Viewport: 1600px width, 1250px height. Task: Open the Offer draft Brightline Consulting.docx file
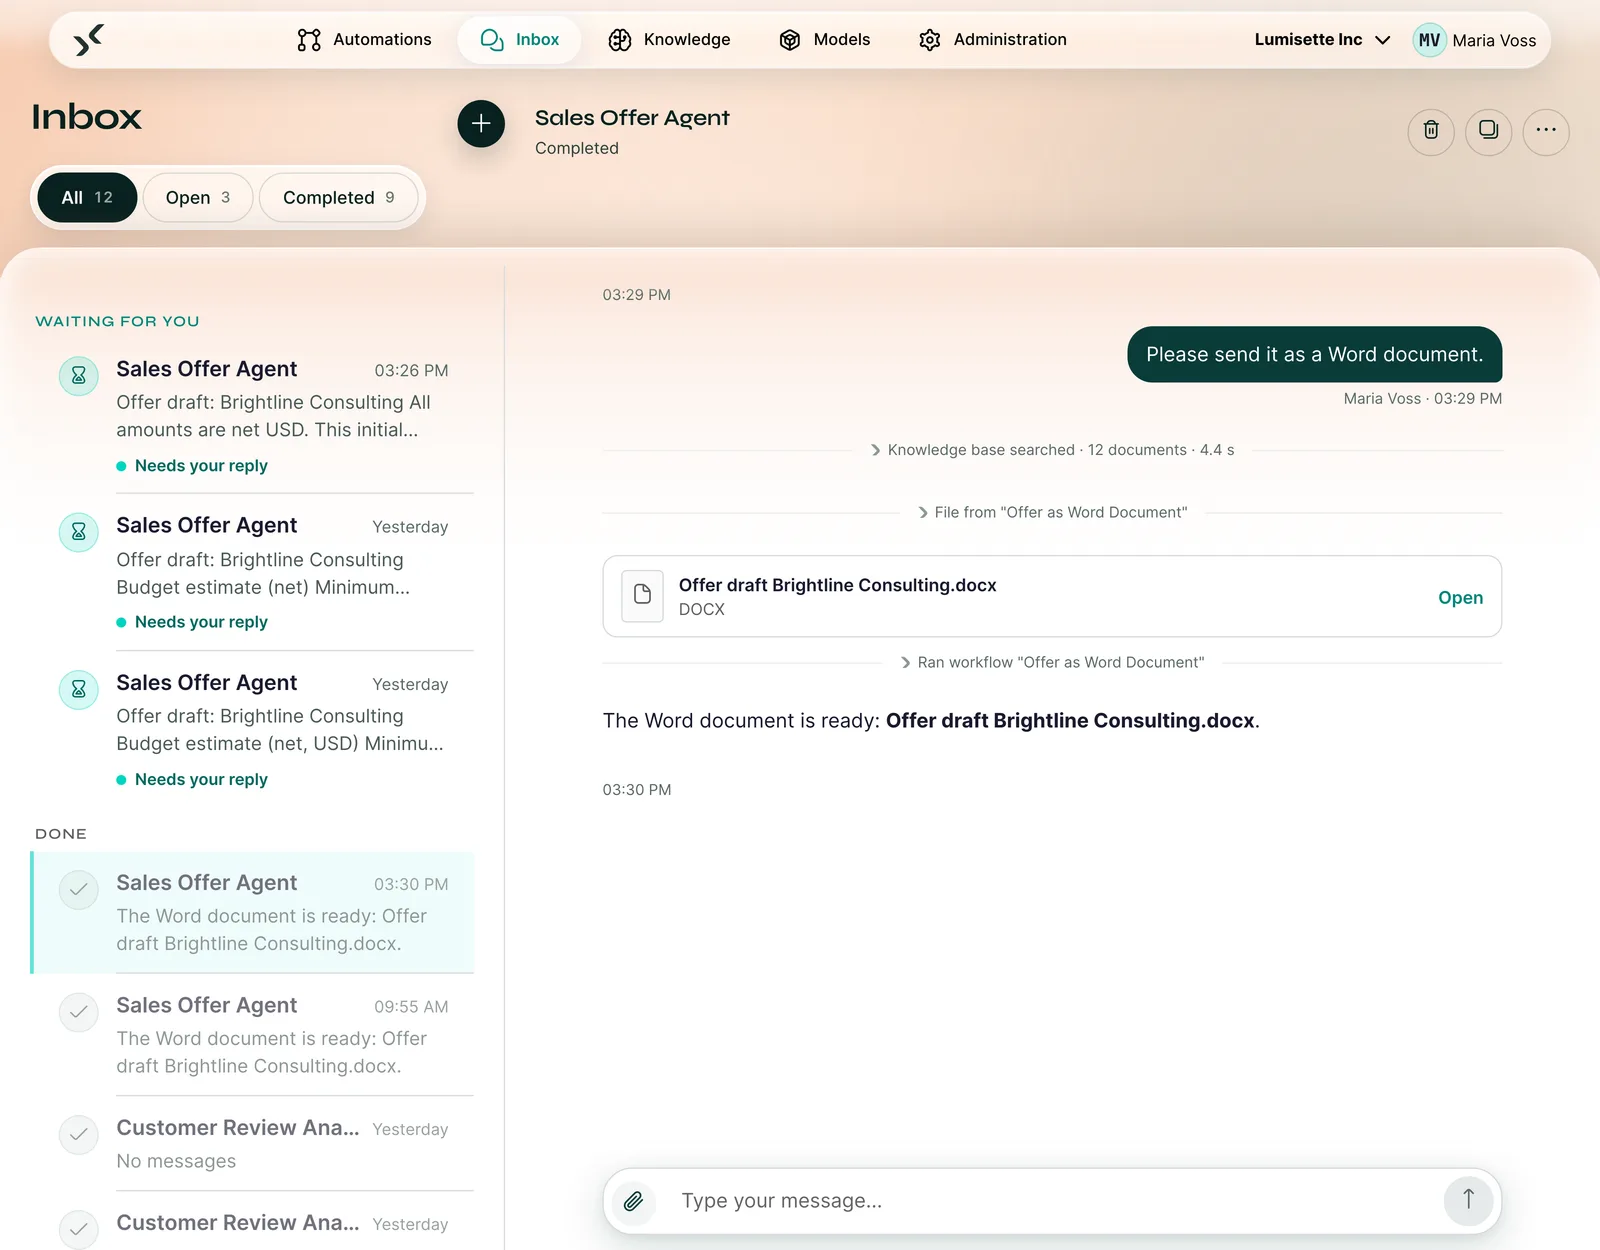tap(1460, 597)
